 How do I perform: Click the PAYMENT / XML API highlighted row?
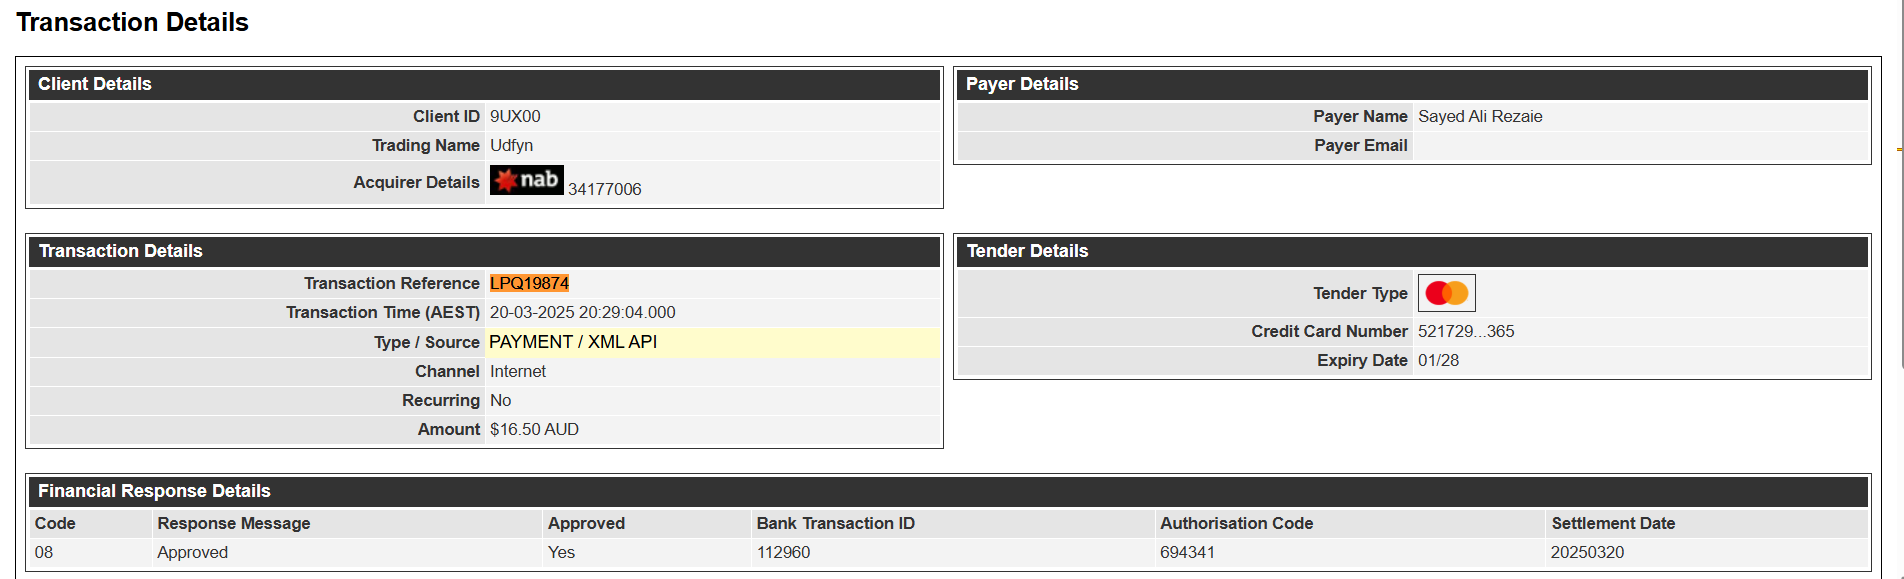point(712,342)
